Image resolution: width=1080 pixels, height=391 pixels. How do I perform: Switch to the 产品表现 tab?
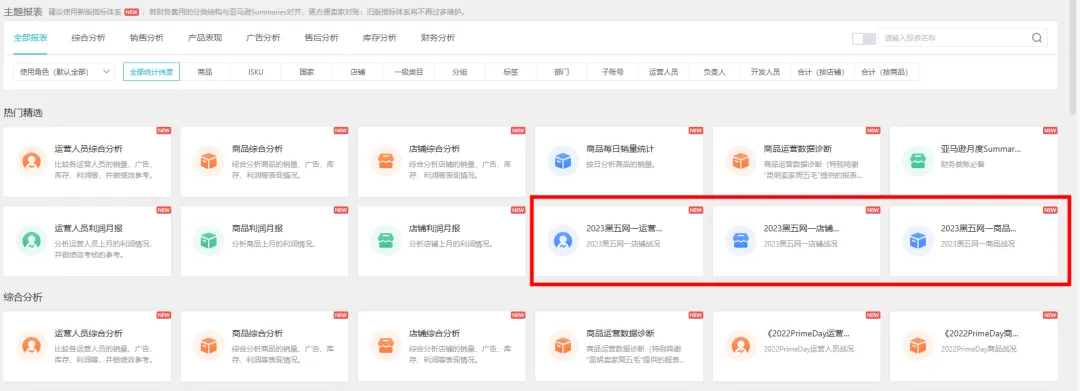pos(205,38)
